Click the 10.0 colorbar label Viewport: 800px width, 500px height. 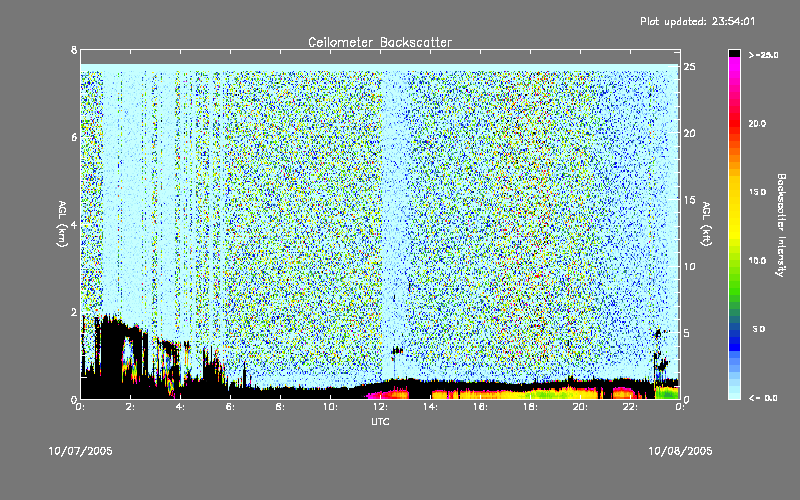point(757,260)
